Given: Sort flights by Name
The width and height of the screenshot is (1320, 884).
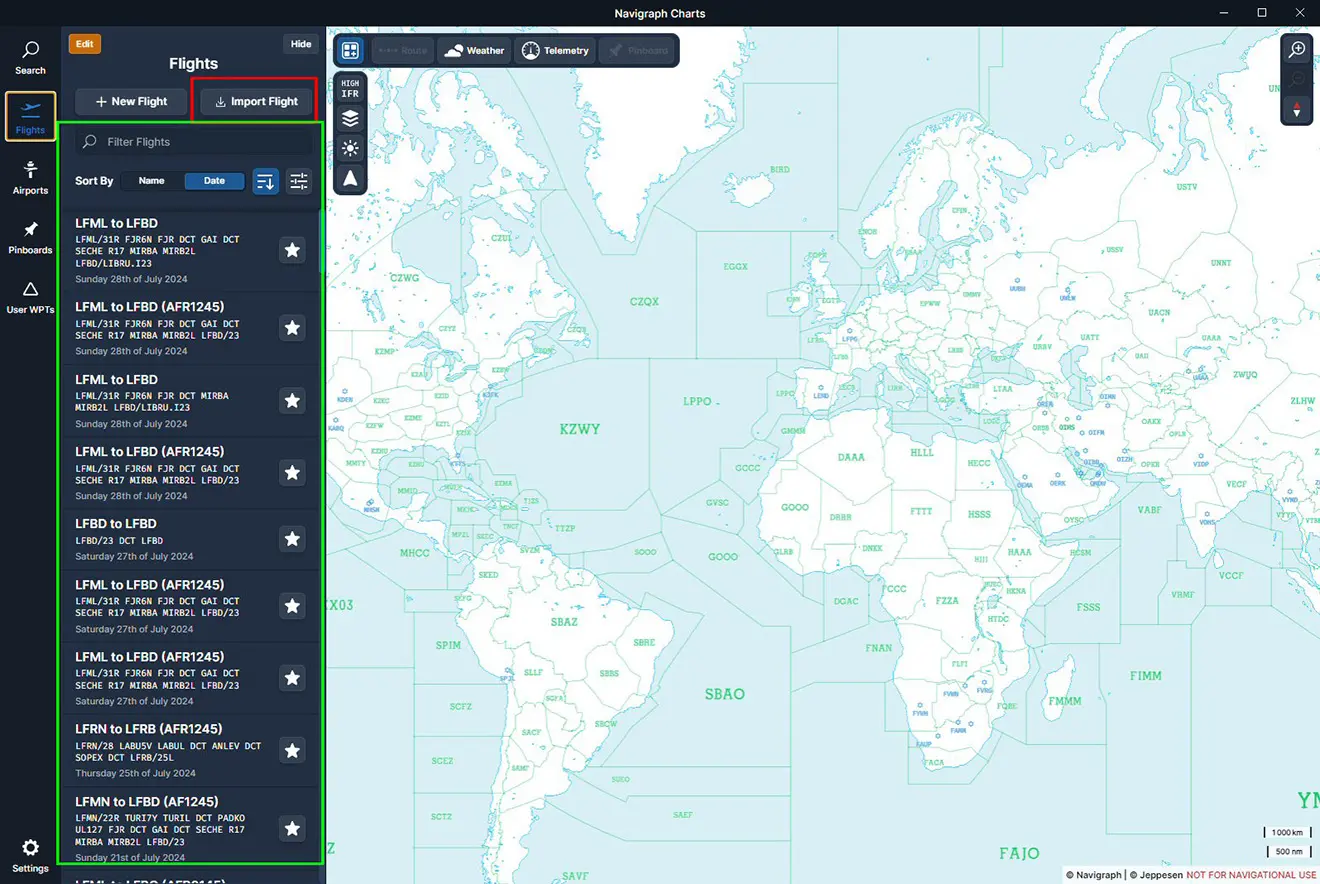Looking at the screenshot, I should [152, 181].
